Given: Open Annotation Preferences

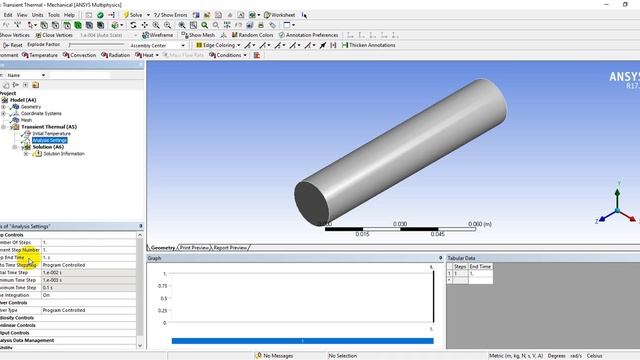Looking at the screenshot, I should point(309,35).
